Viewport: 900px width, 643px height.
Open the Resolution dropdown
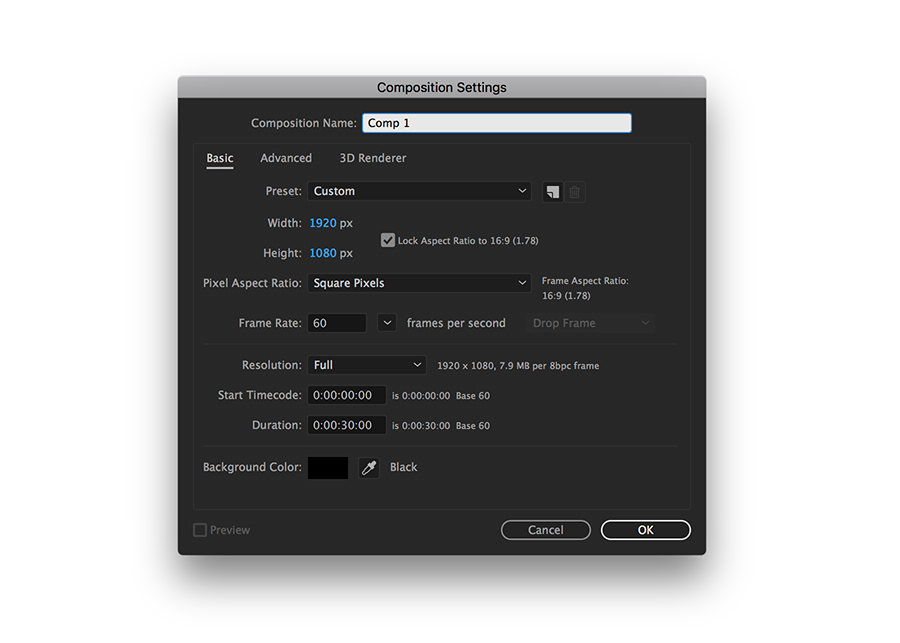tap(367, 365)
